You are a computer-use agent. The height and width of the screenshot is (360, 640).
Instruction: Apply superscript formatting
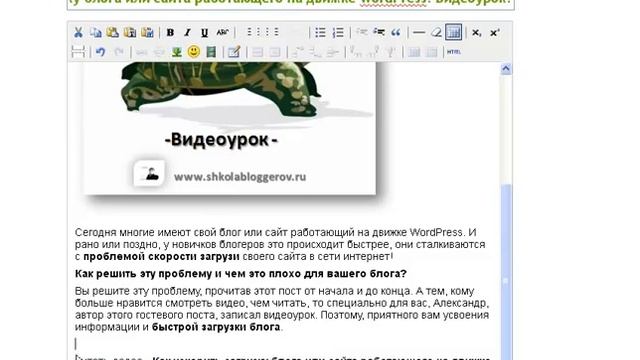click(494, 32)
